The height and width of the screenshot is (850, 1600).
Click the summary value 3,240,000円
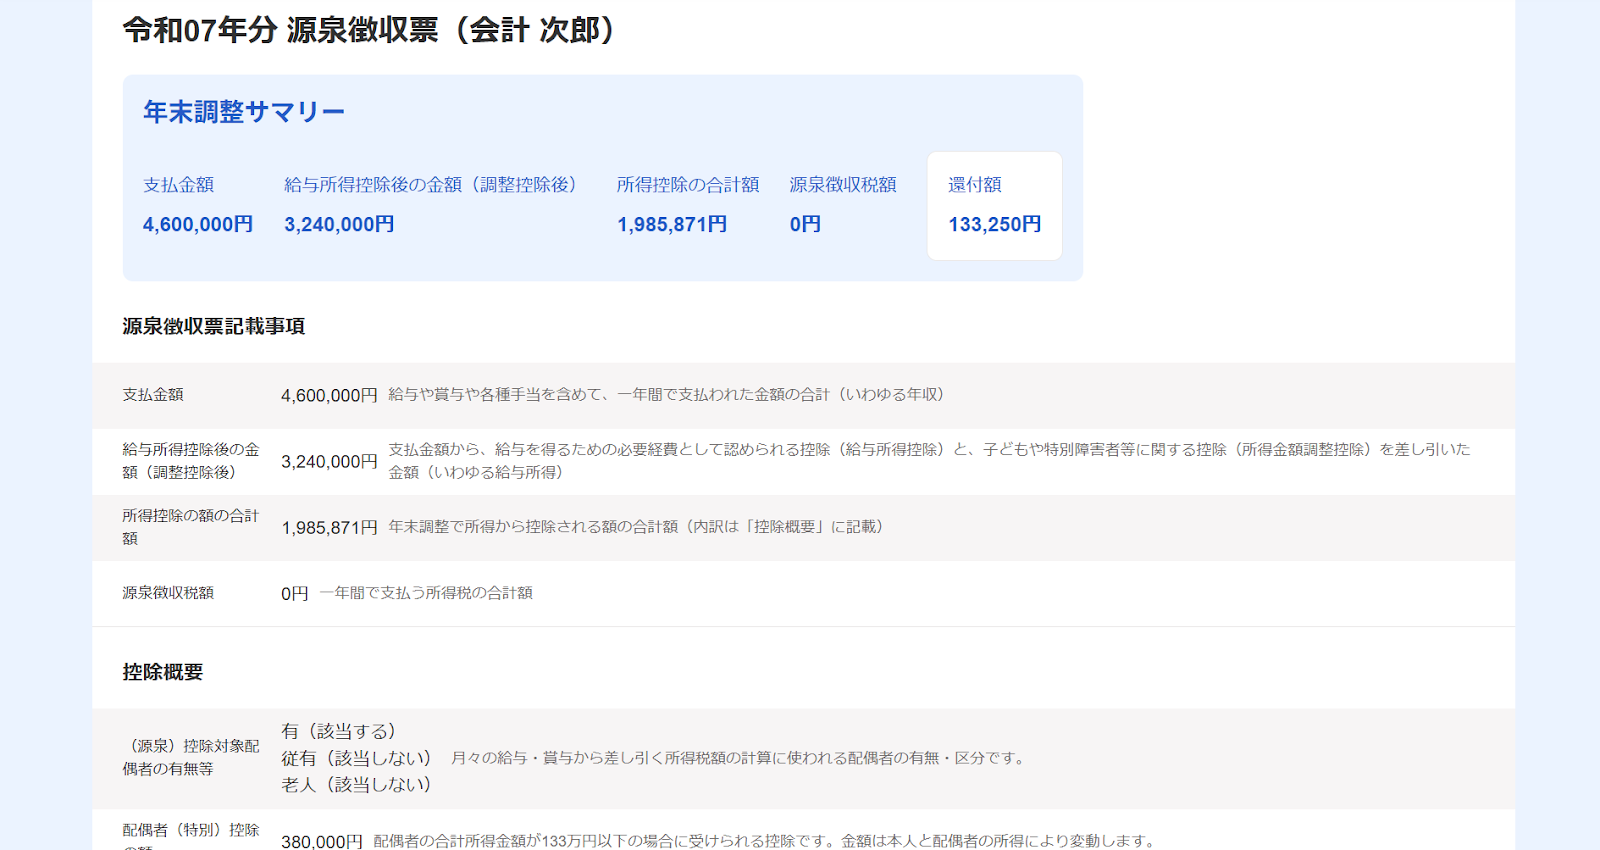(x=339, y=224)
